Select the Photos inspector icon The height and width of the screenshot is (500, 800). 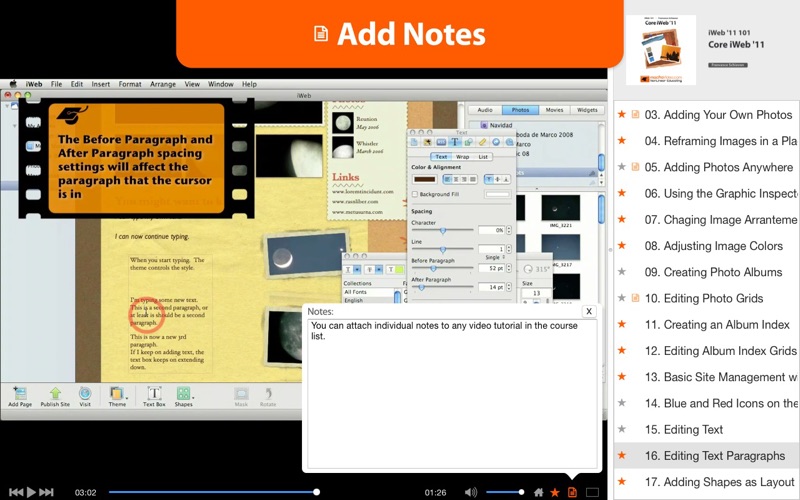[428, 142]
